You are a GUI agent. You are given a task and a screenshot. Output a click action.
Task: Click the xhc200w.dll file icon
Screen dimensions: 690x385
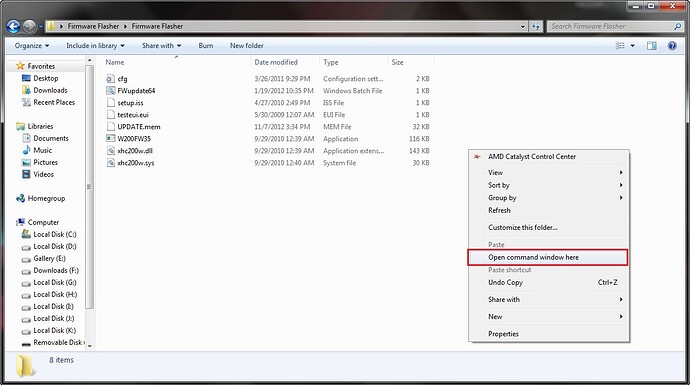pyautogui.click(x=110, y=150)
